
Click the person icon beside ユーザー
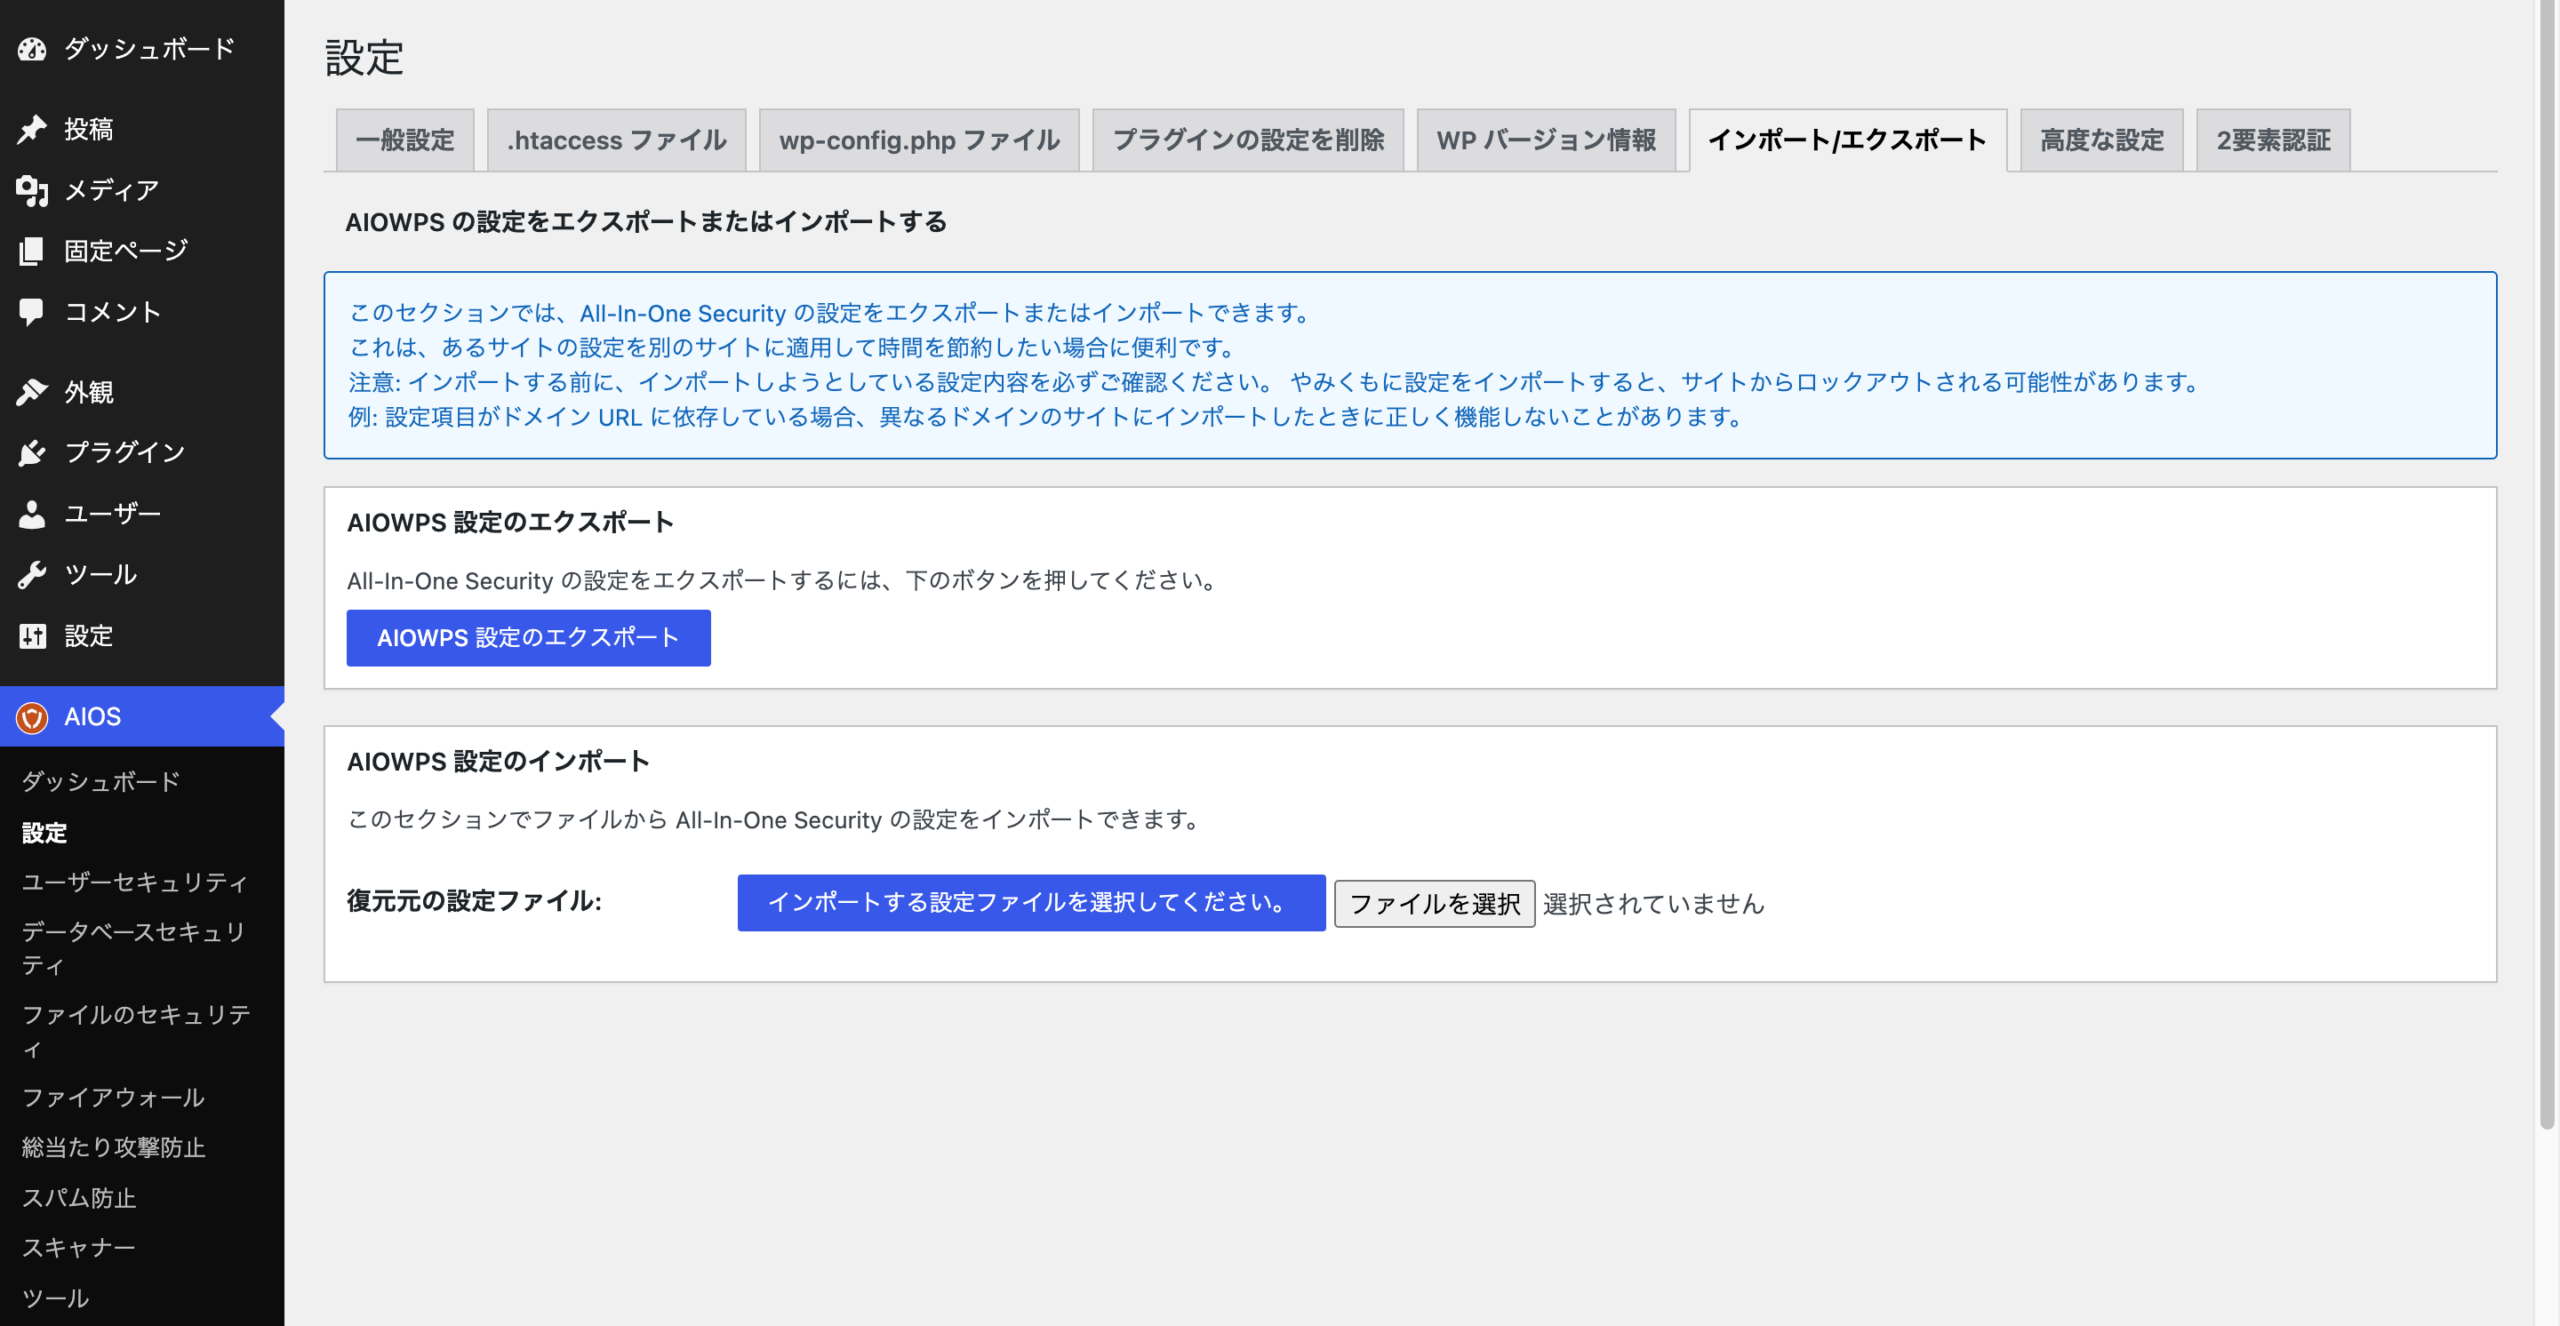point(32,514)
